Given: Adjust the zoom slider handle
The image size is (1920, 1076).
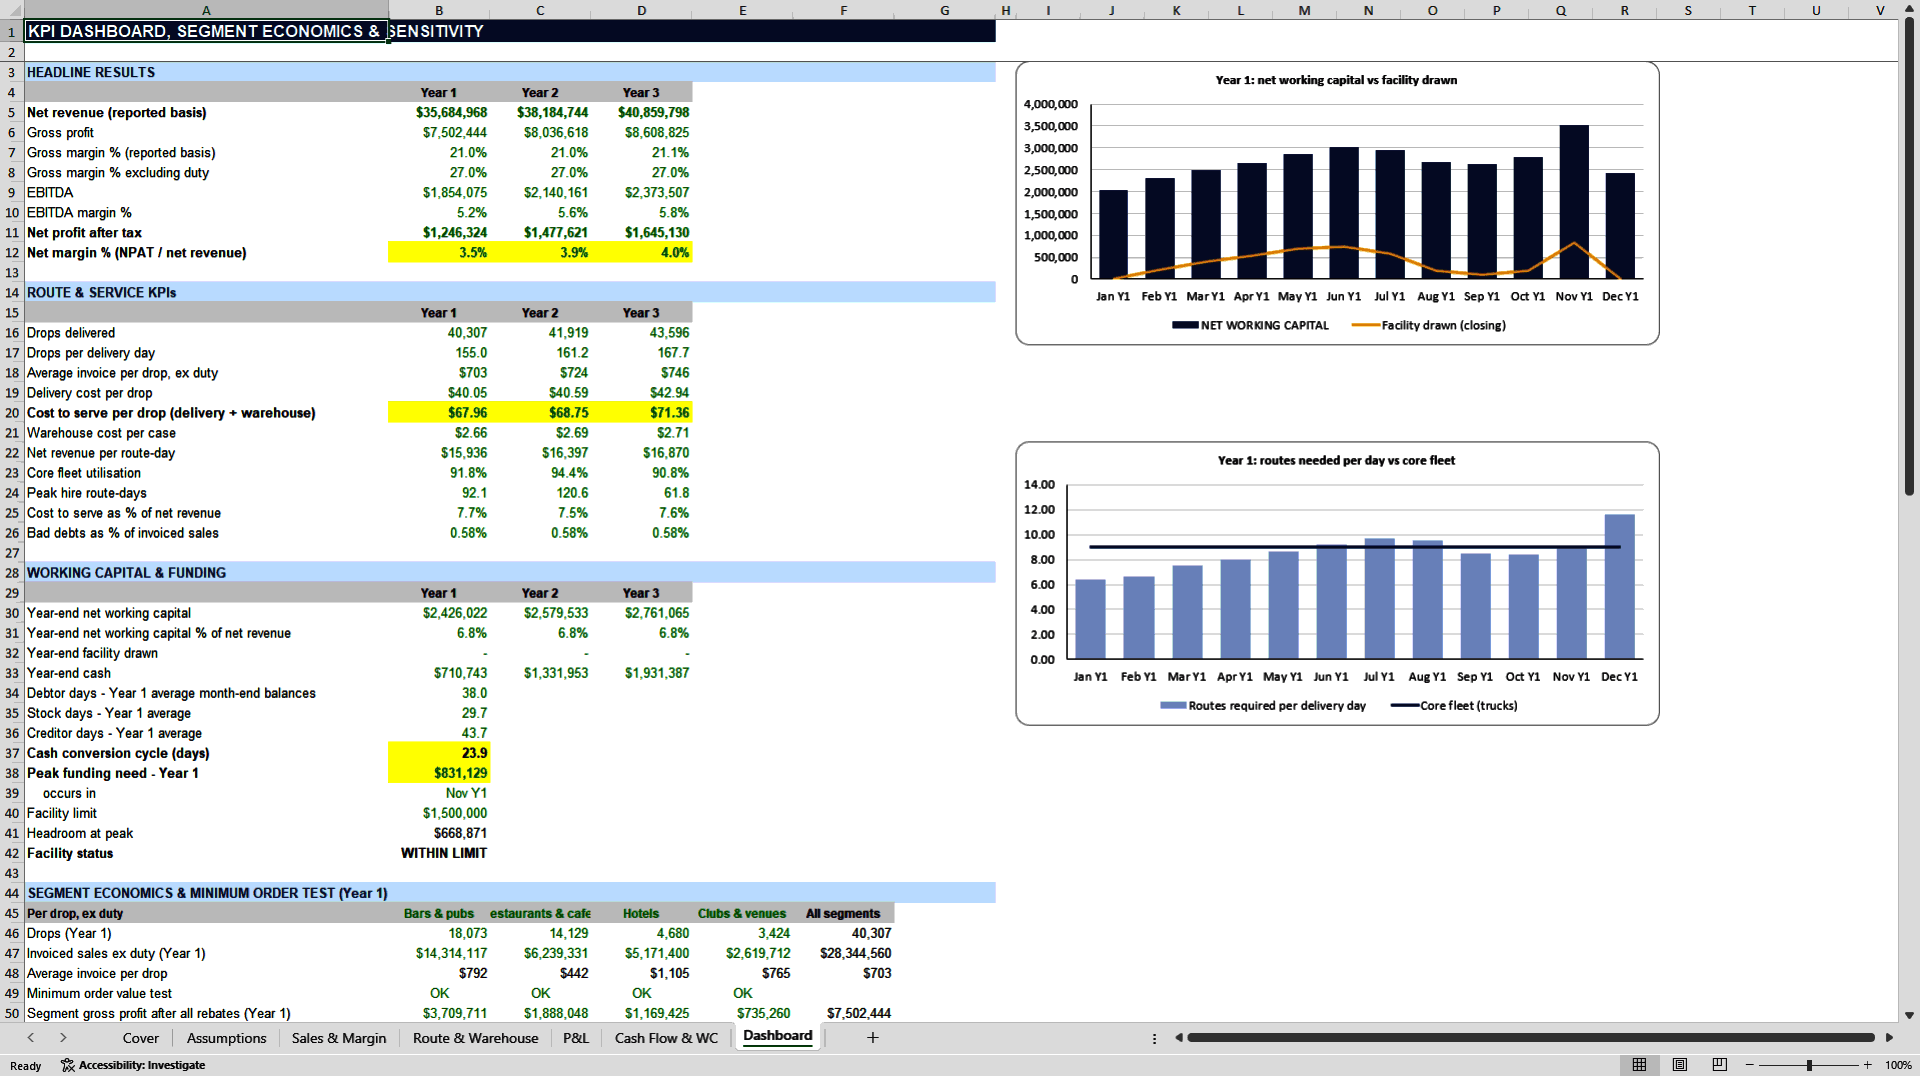Looking at the screenshot, I should [1809, 1065].
